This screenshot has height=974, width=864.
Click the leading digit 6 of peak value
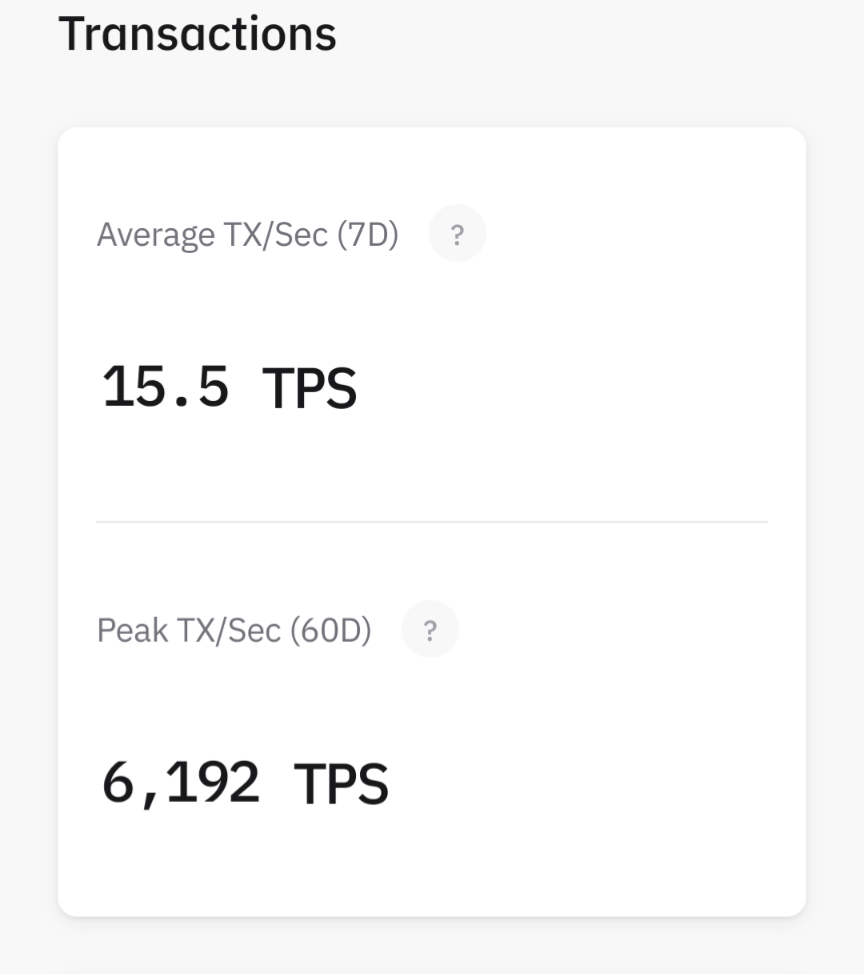point(118,783)
